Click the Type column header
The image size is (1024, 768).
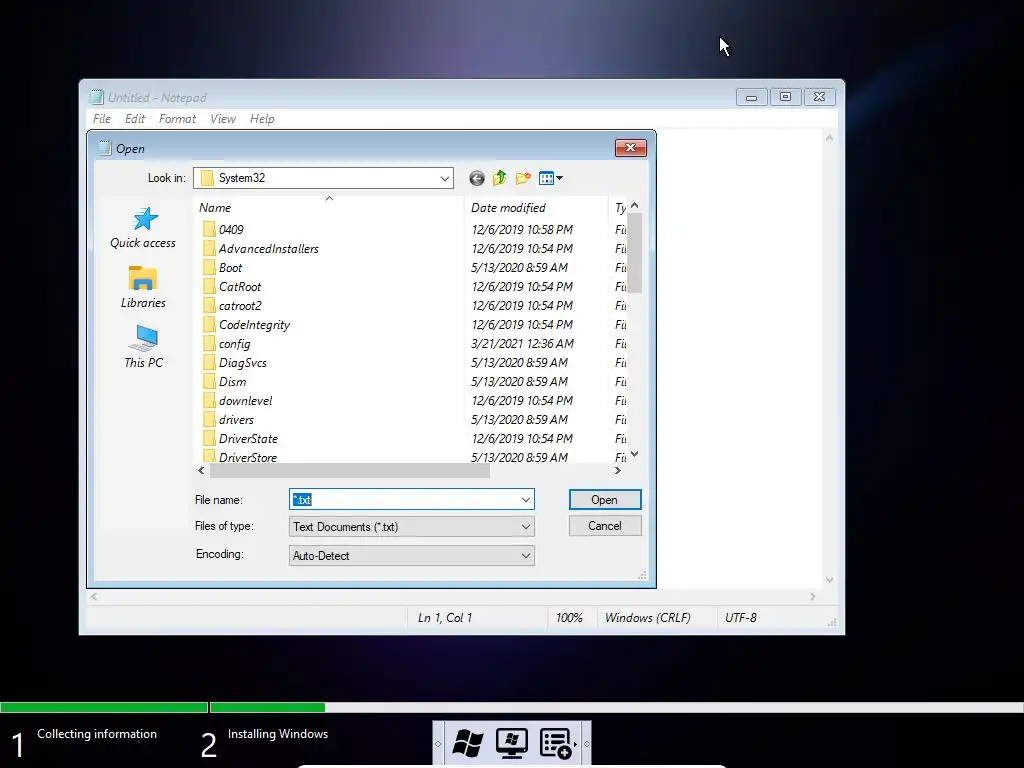(619, 208)
